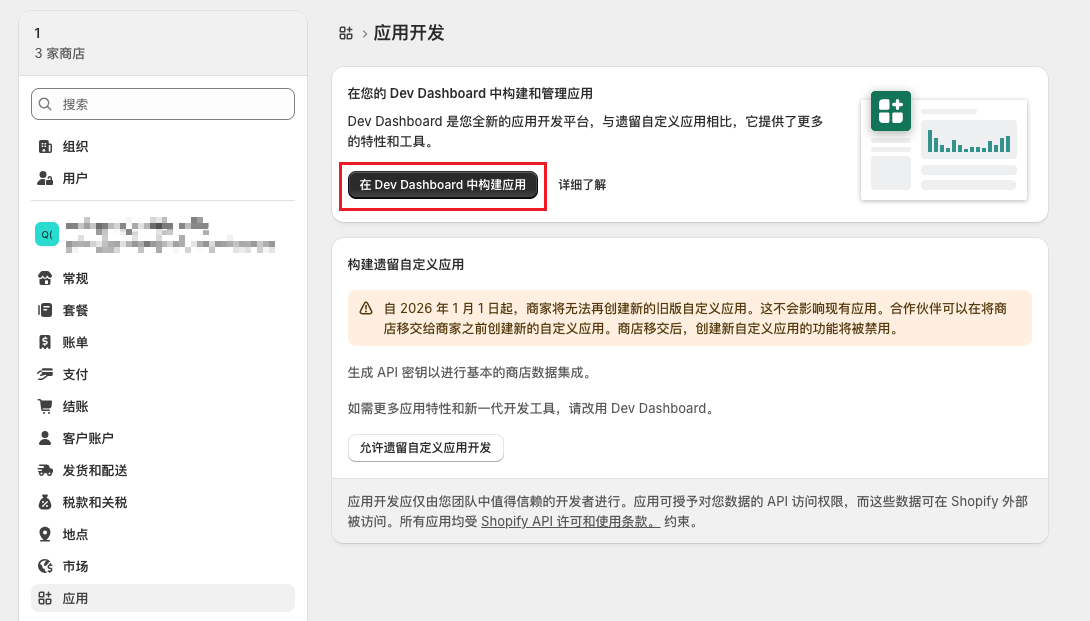This screenshot has height=621, width=1090.
Task: Click the 客户账户 person icon
Action: point(45,438)
